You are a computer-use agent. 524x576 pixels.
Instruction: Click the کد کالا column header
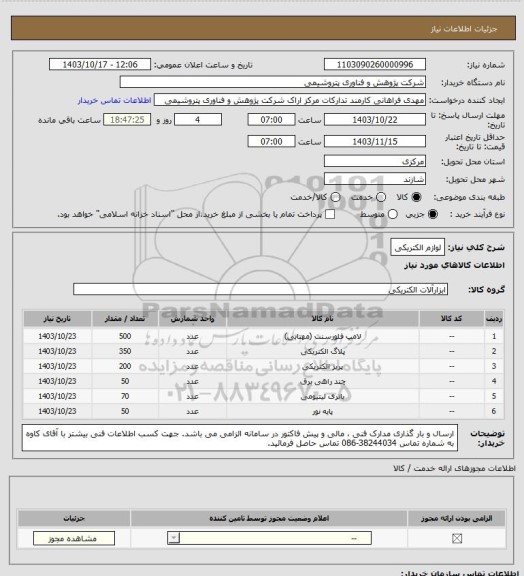452,319
